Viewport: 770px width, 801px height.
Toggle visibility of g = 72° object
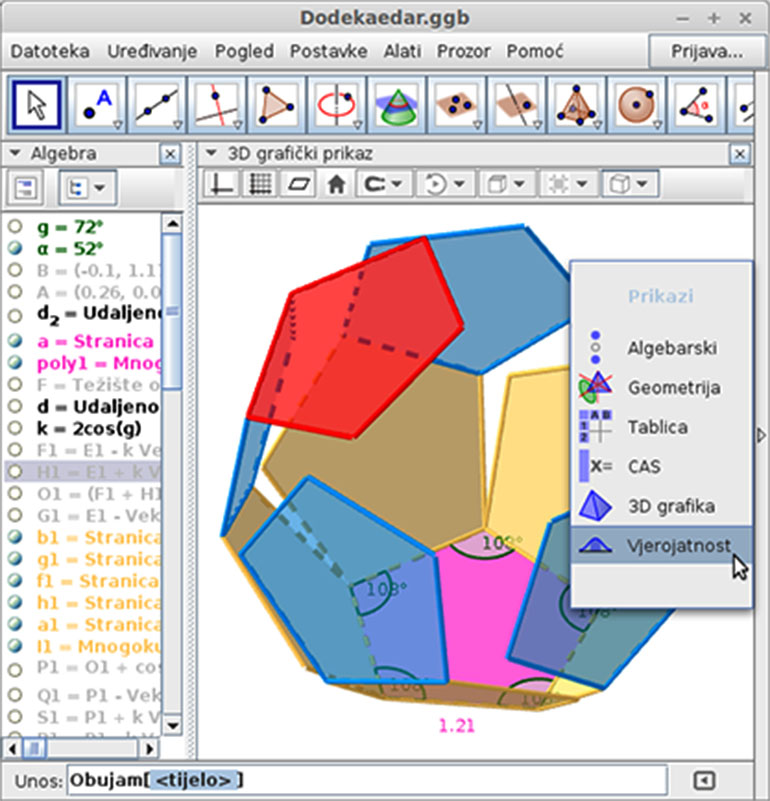15,227
